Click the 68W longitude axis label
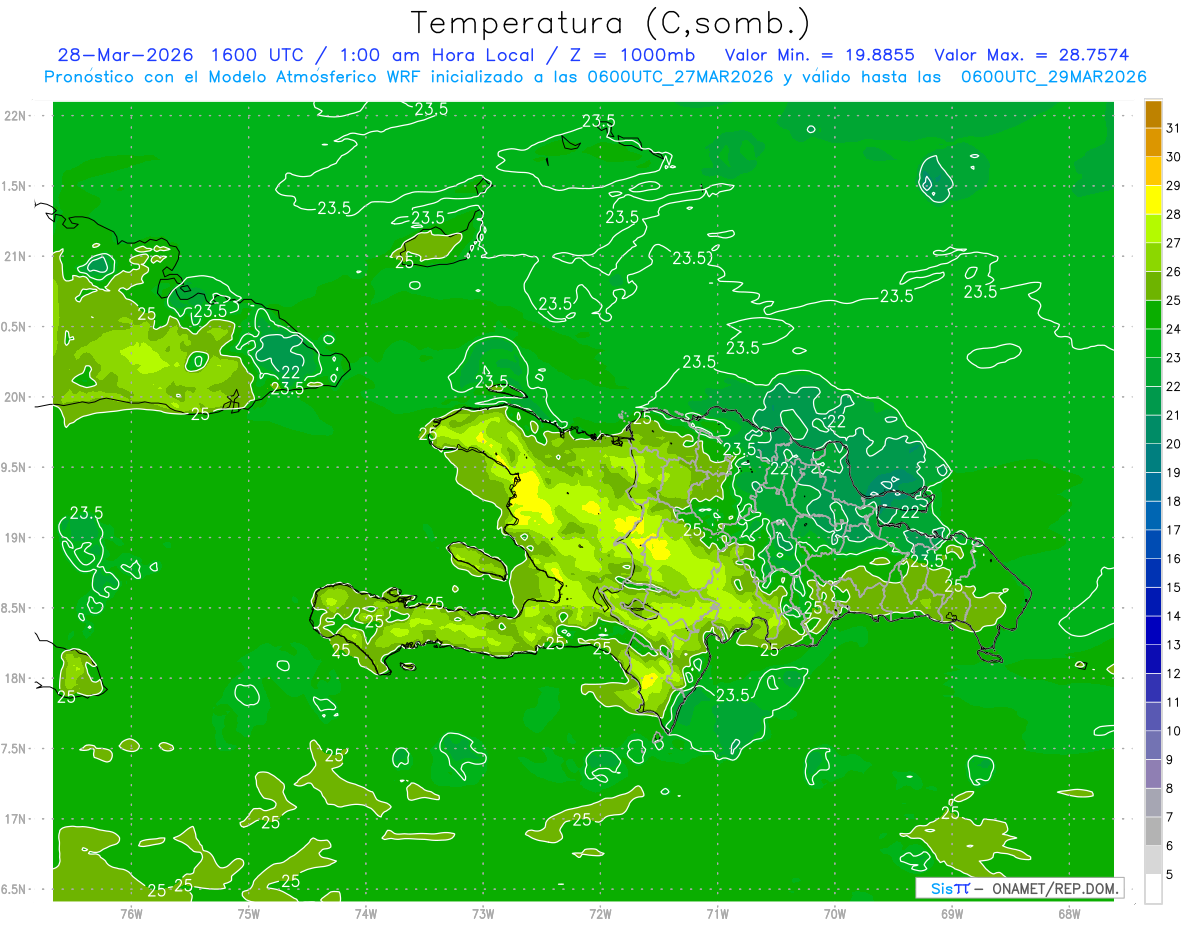 [x=1068, y=913]
